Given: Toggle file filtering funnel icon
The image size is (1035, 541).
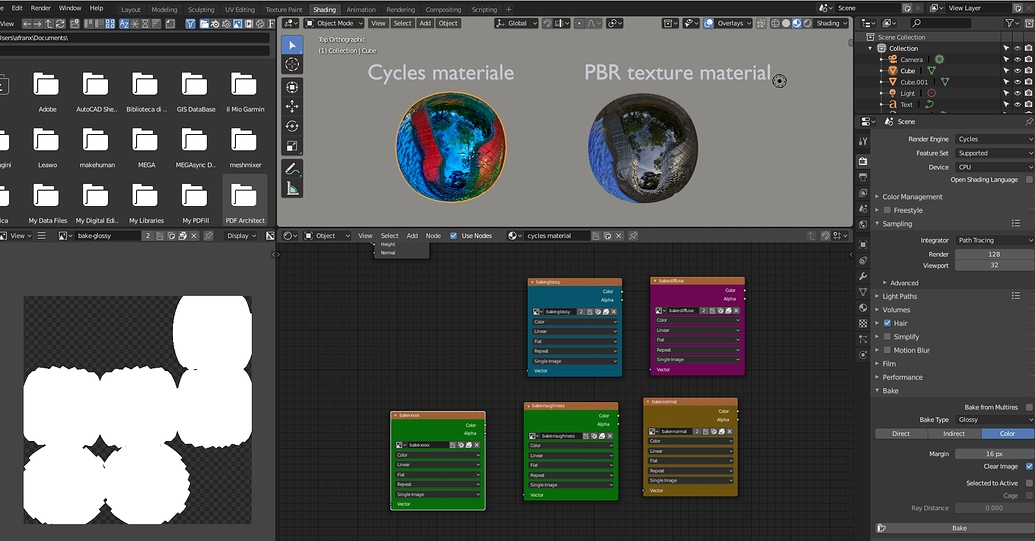Looking at the screenshot, I should click(x=190, y=24).
